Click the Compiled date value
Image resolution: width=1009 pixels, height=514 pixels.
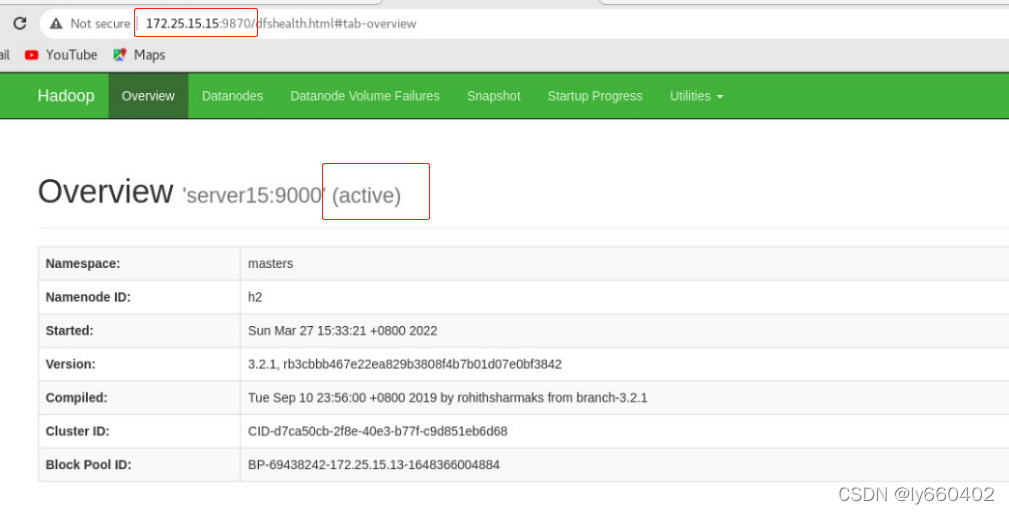[447, 398]
